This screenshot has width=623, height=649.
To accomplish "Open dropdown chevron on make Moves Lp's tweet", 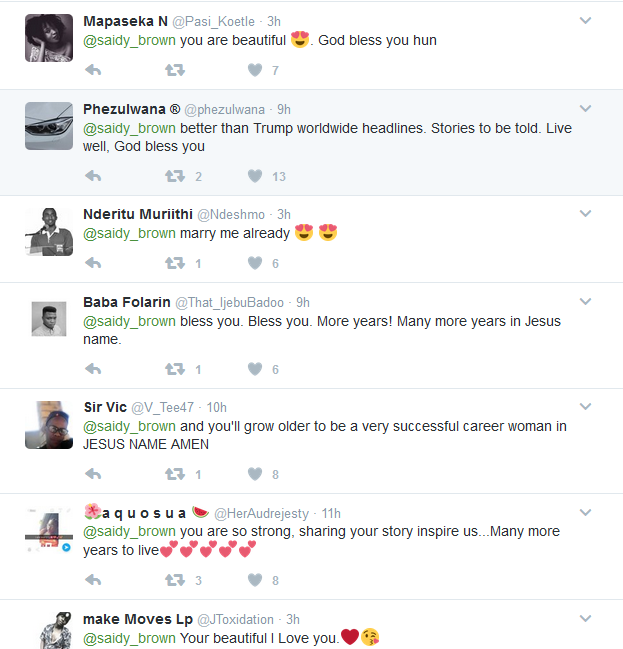I will [585, 619].
